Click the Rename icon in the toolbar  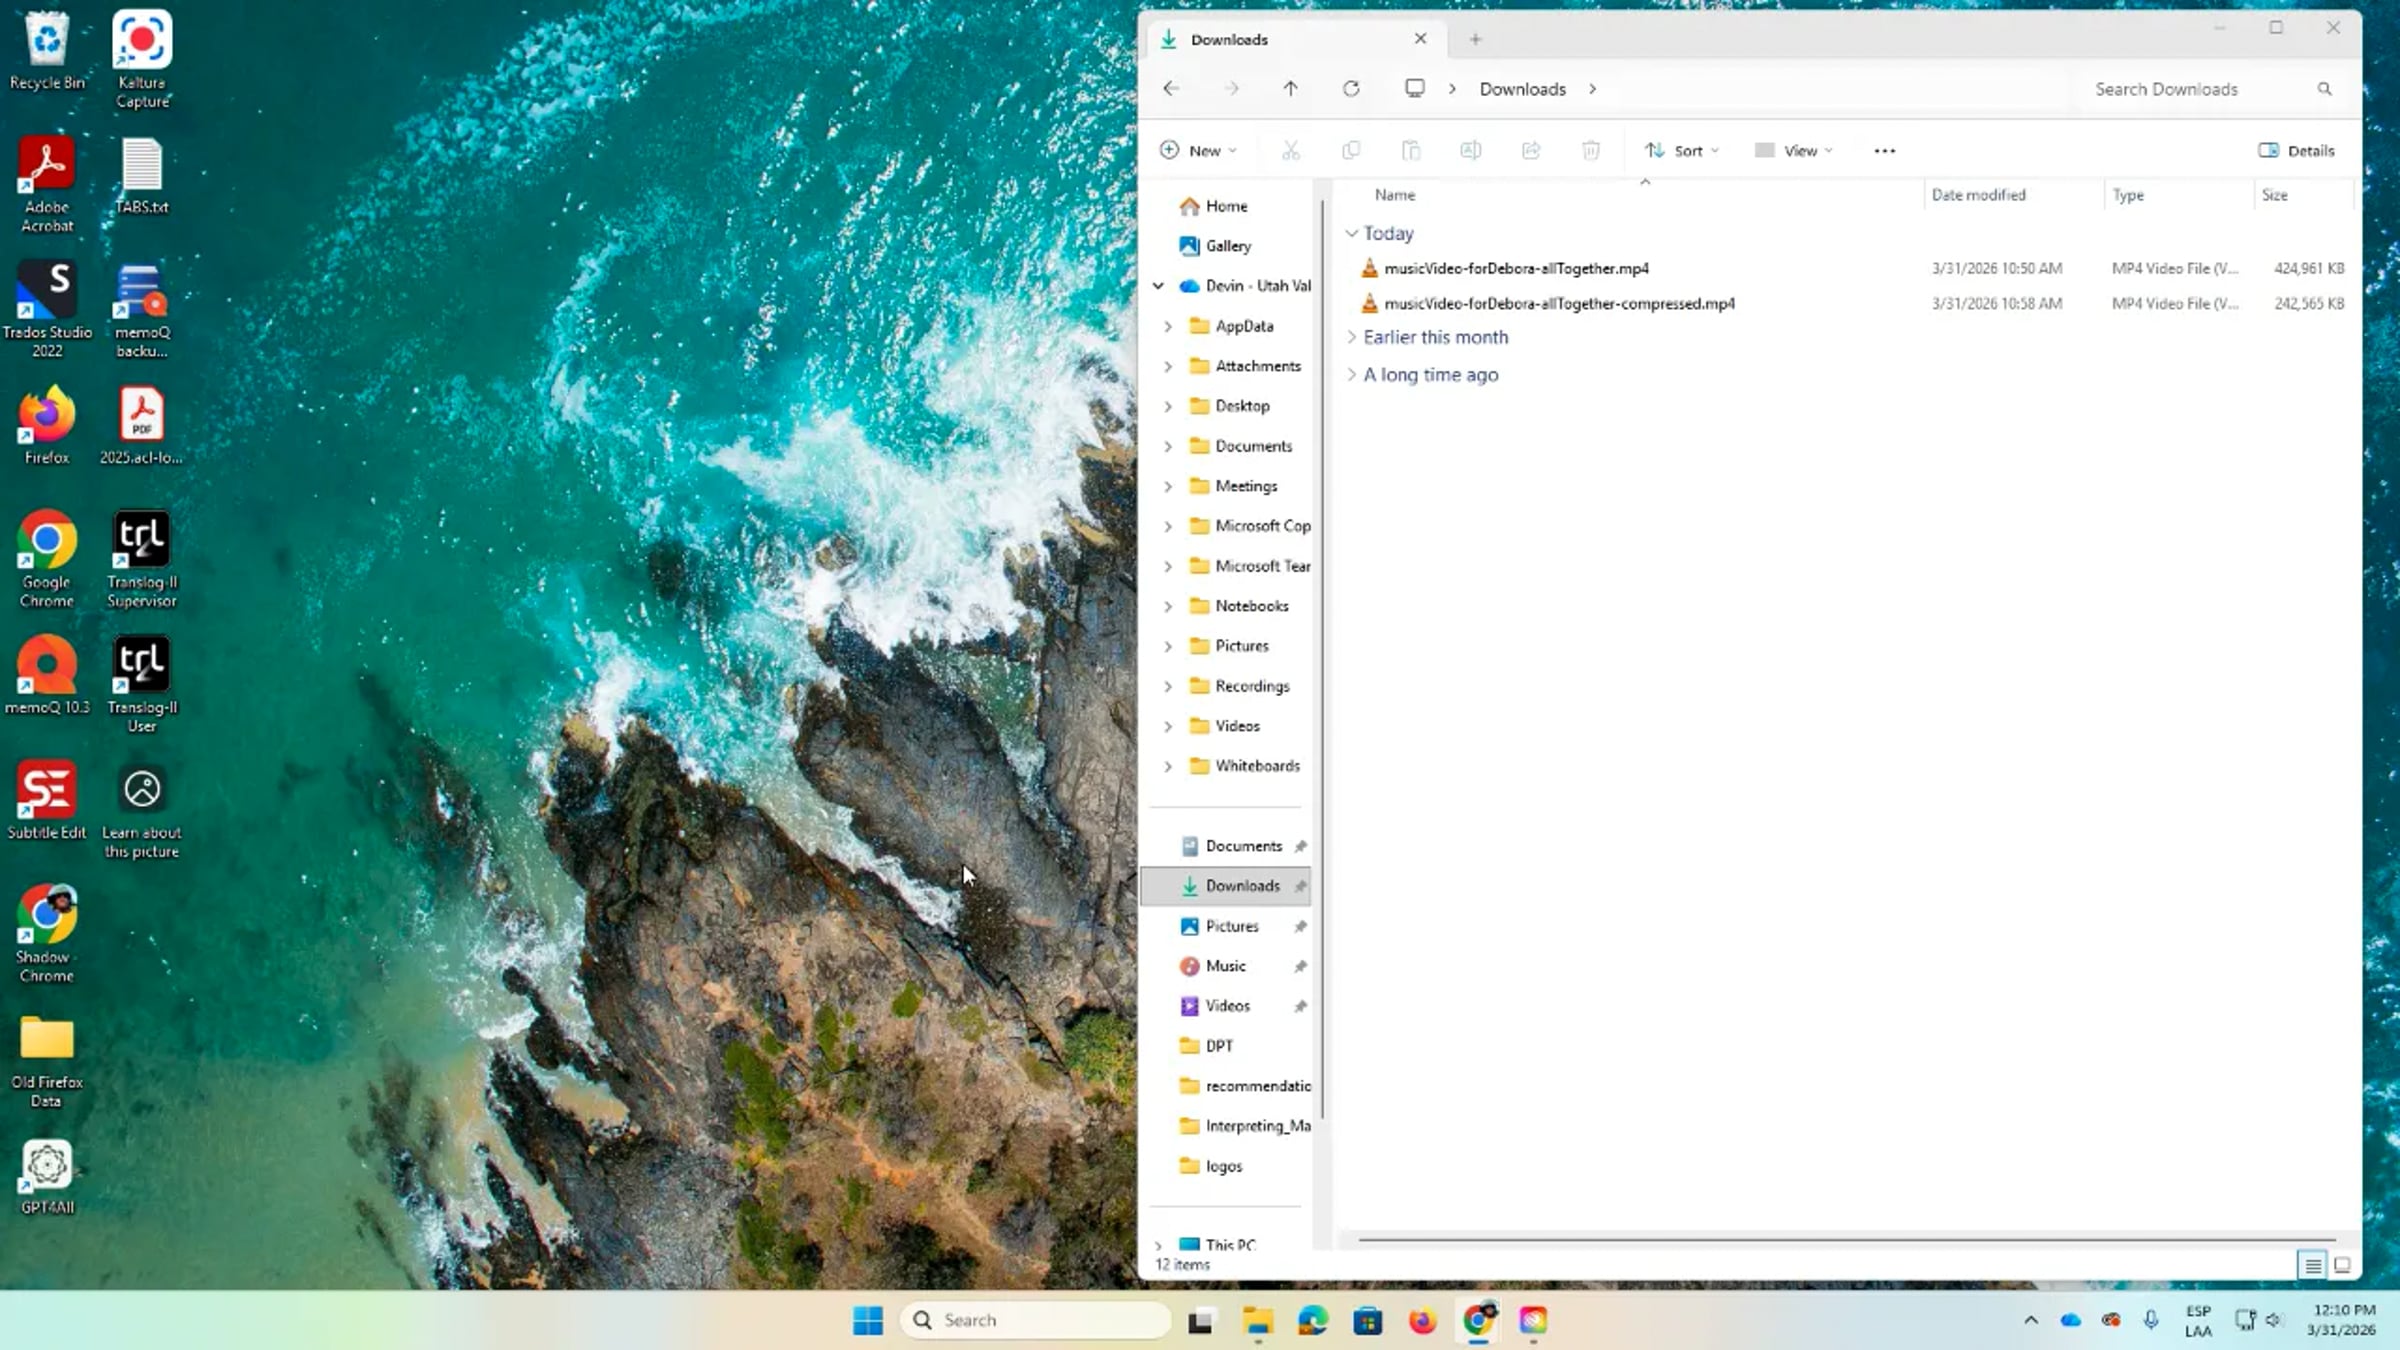tap(1471, 151)
